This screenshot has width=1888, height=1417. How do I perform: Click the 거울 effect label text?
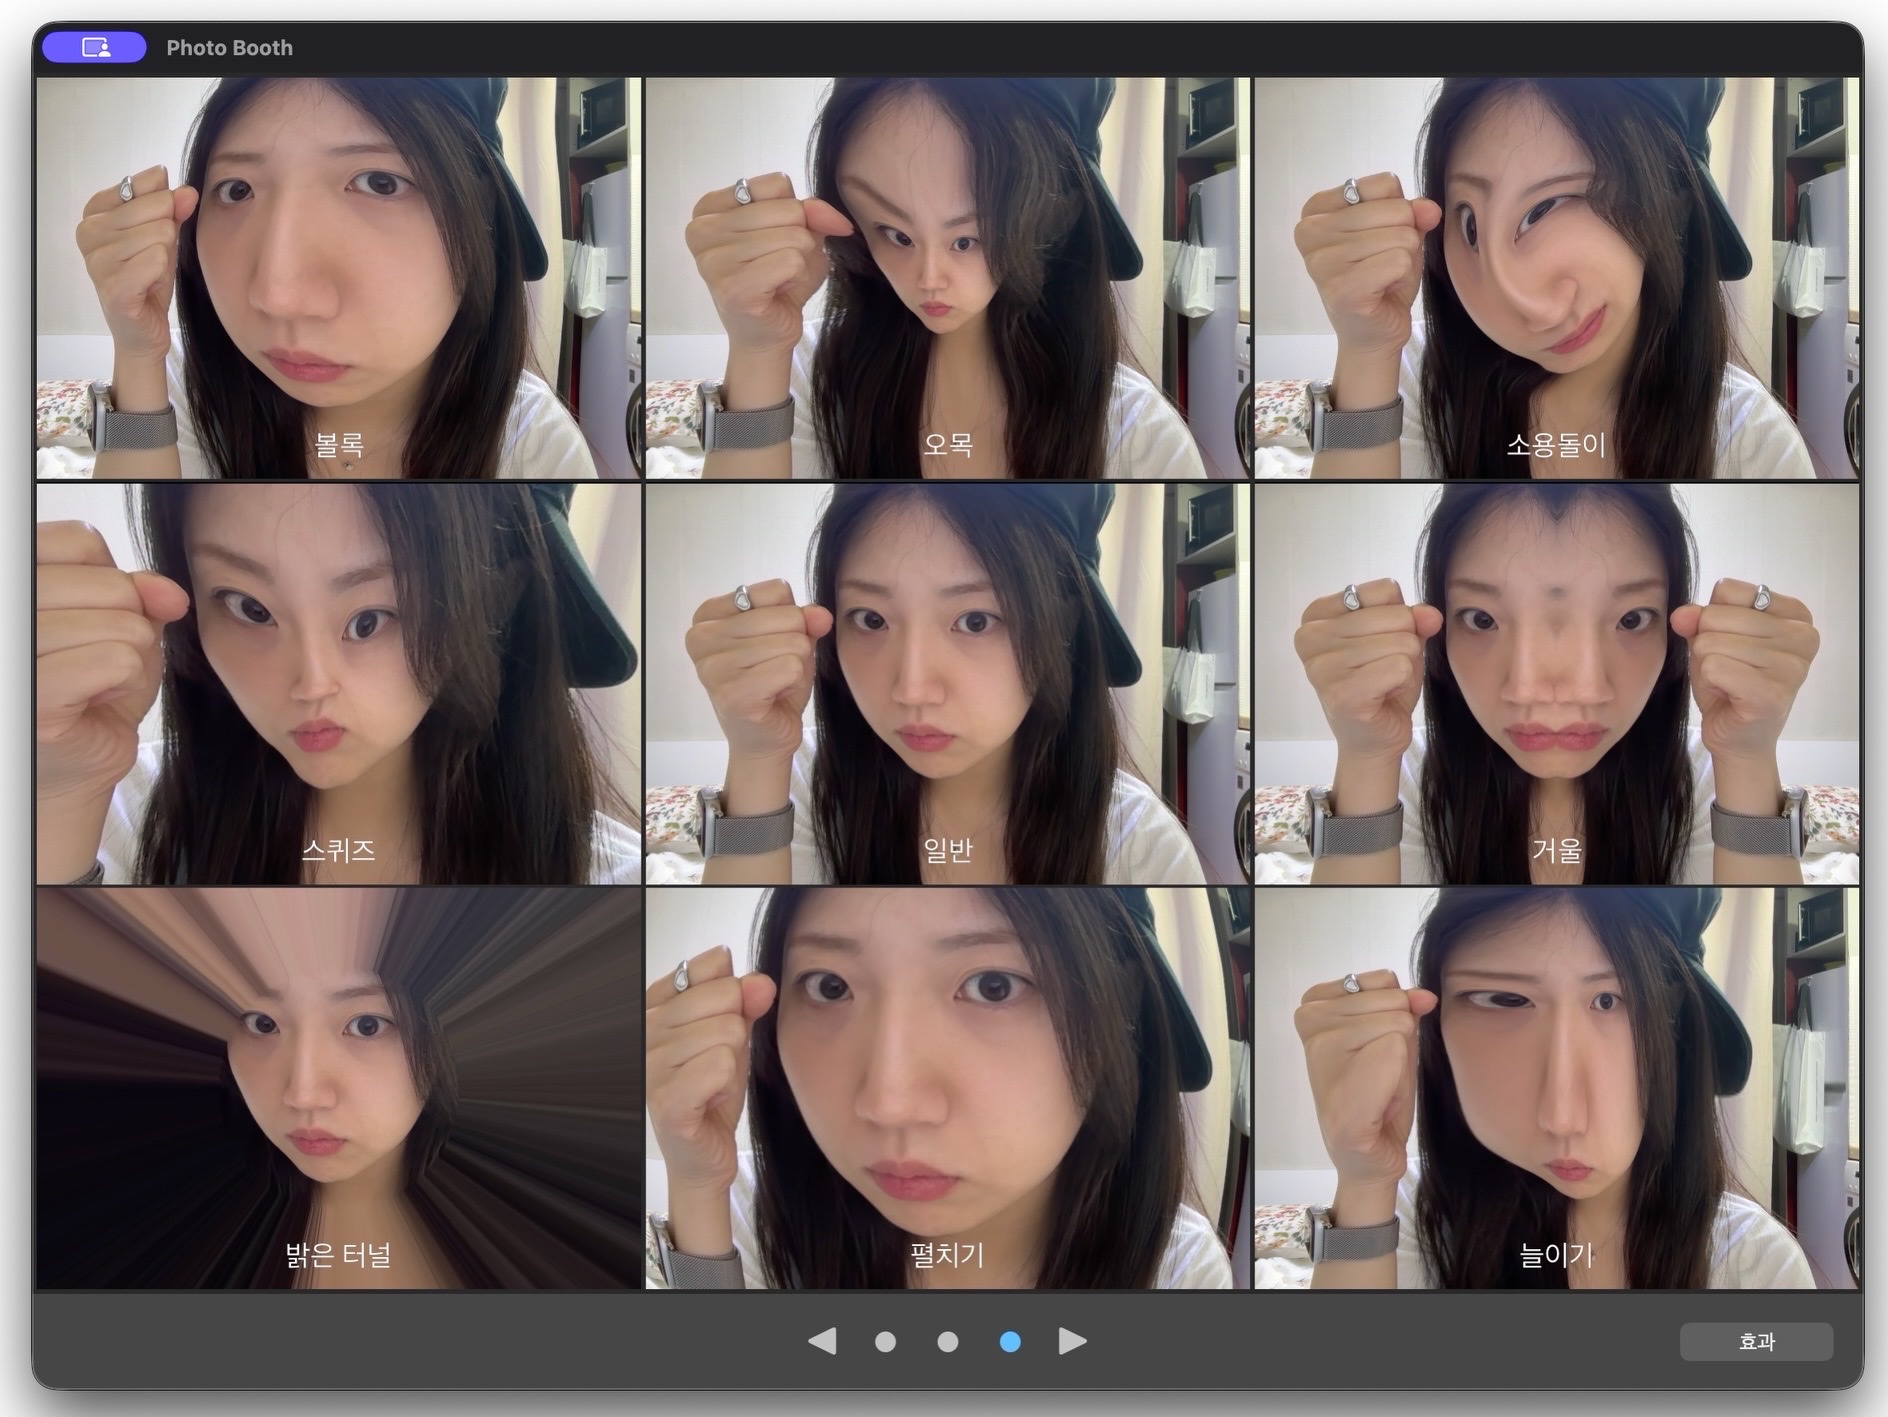[1557, 850]
